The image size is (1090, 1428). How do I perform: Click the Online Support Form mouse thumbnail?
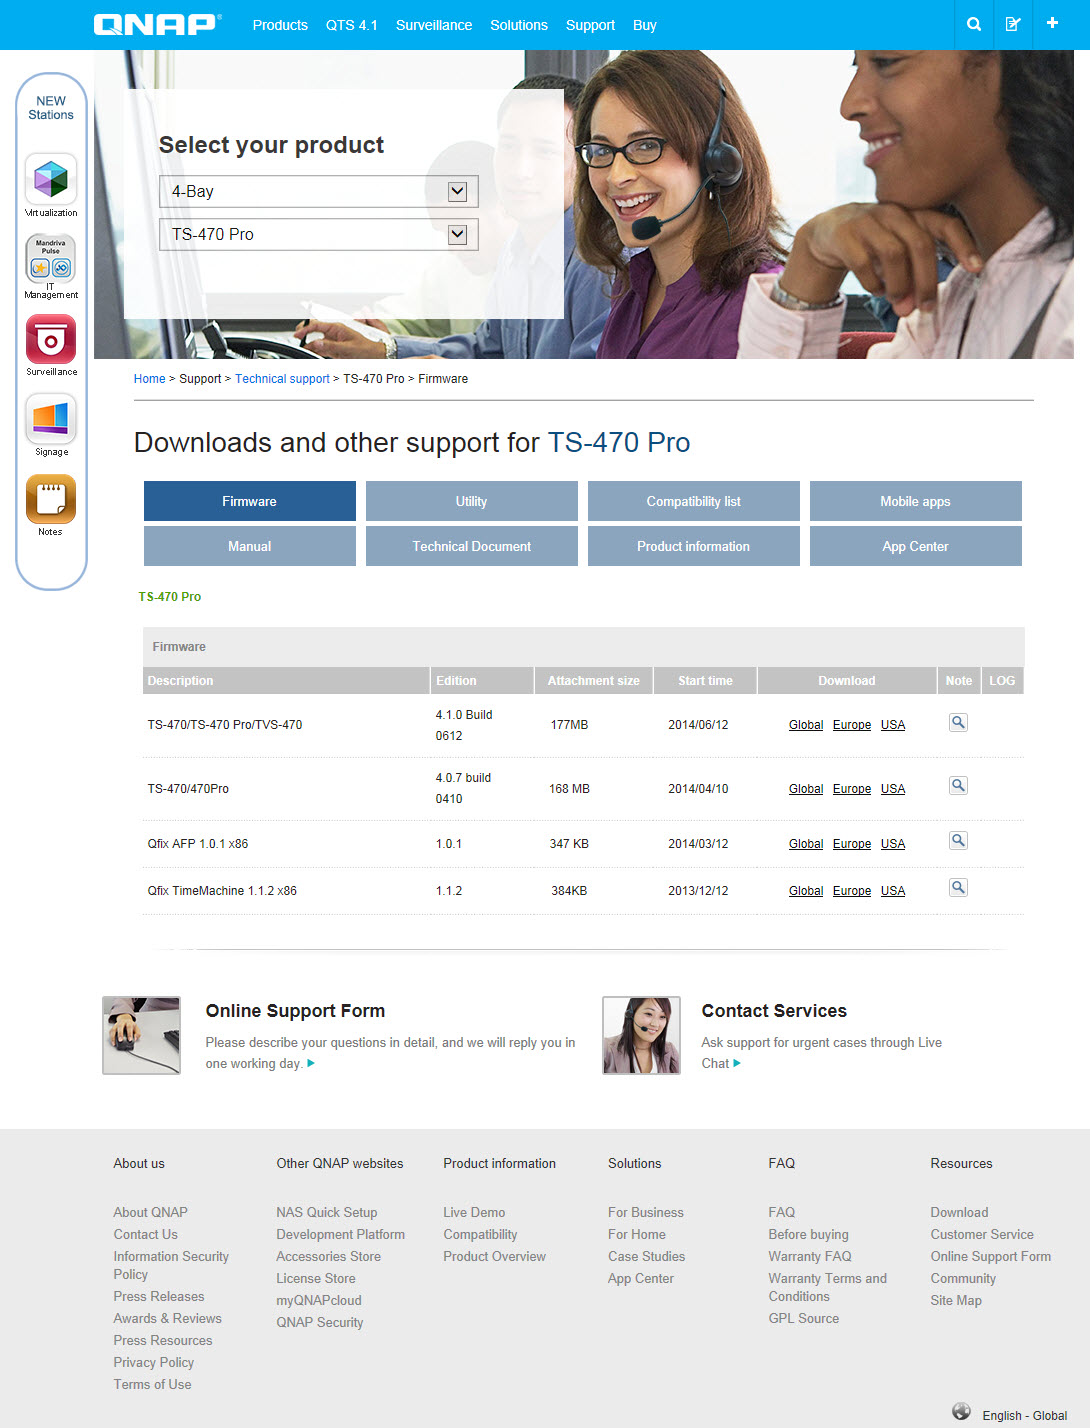(141, 1035)
